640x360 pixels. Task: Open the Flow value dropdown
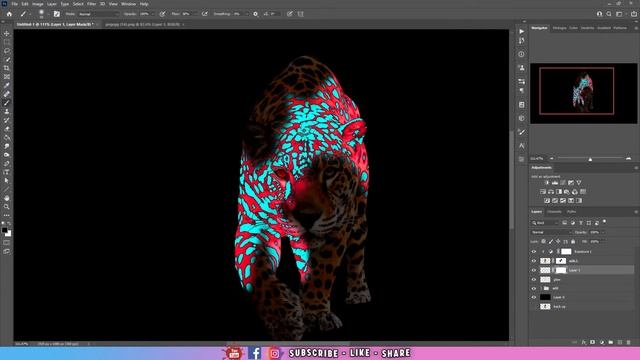(x=195, y=14)
